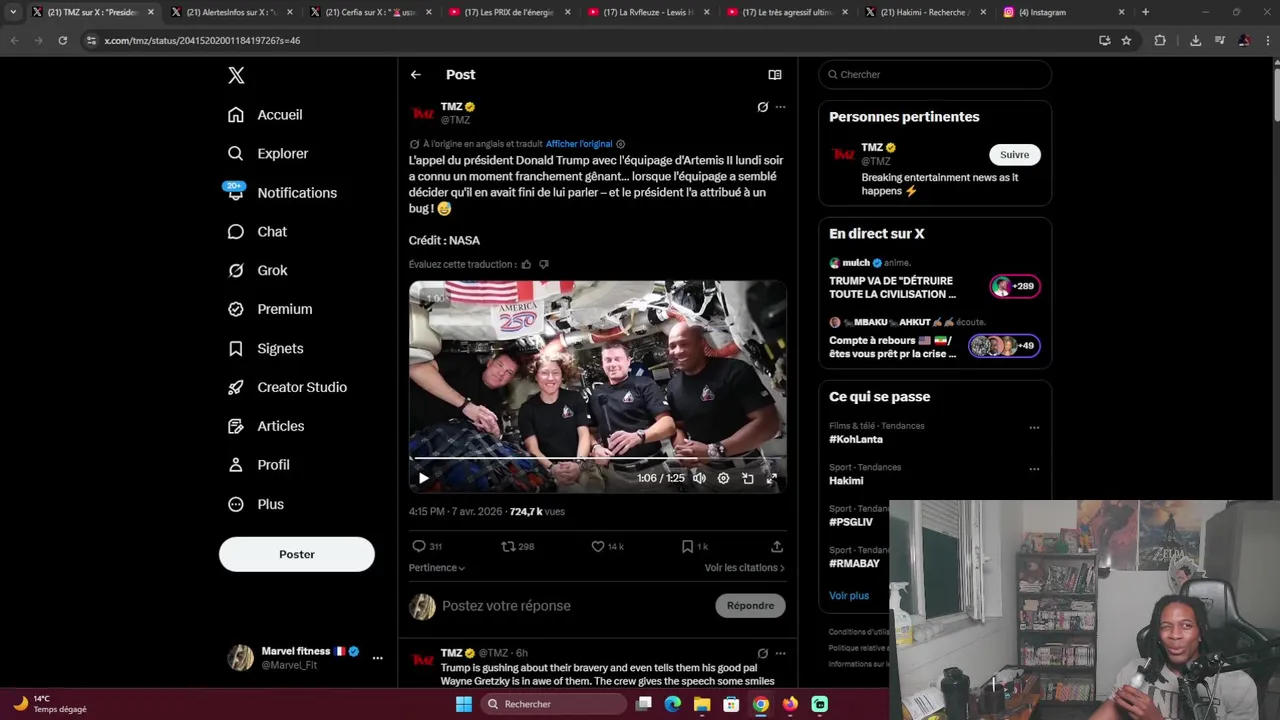Click the Poster button
Viewport: 1280px width, 720px height.
point(297,554)
